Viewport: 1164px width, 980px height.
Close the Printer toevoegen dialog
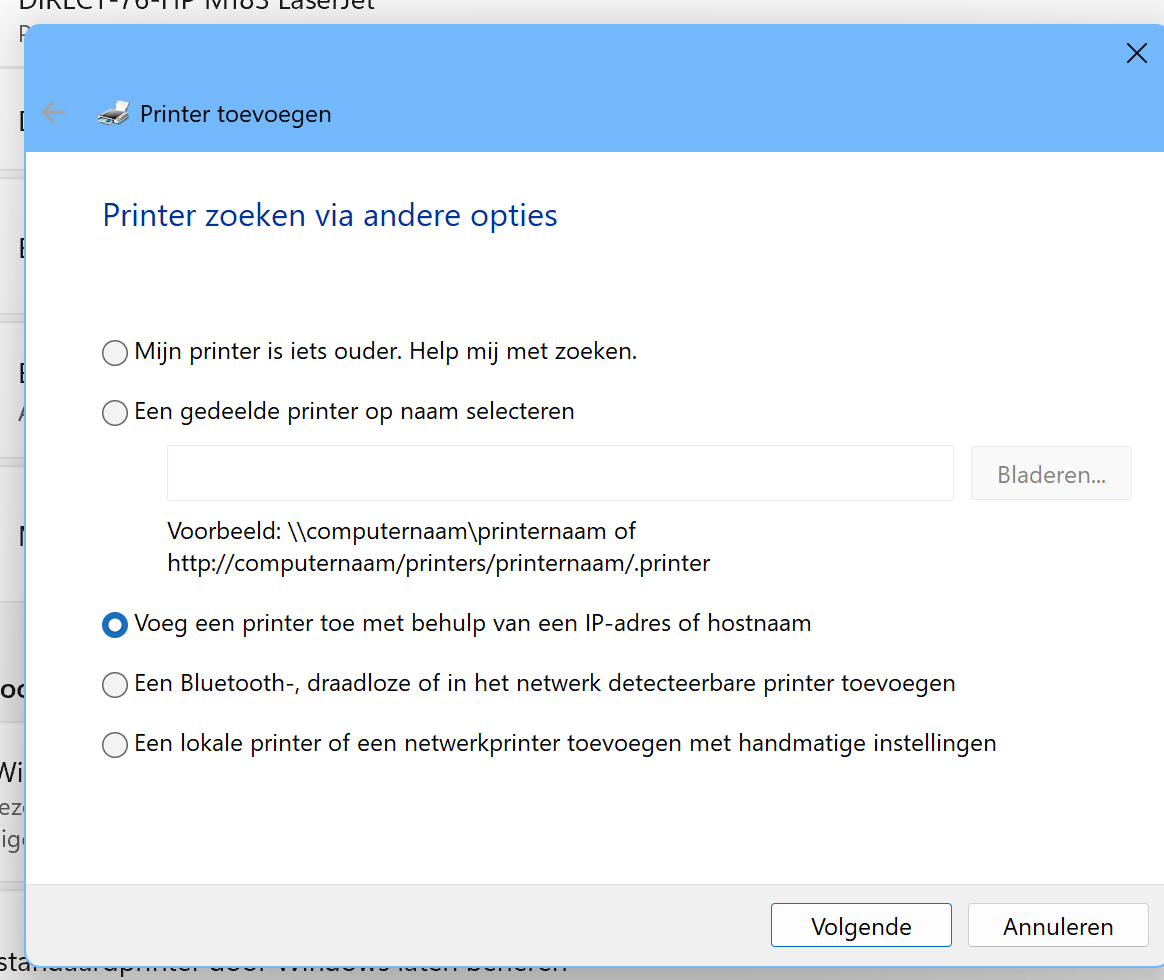[1136, 54]
